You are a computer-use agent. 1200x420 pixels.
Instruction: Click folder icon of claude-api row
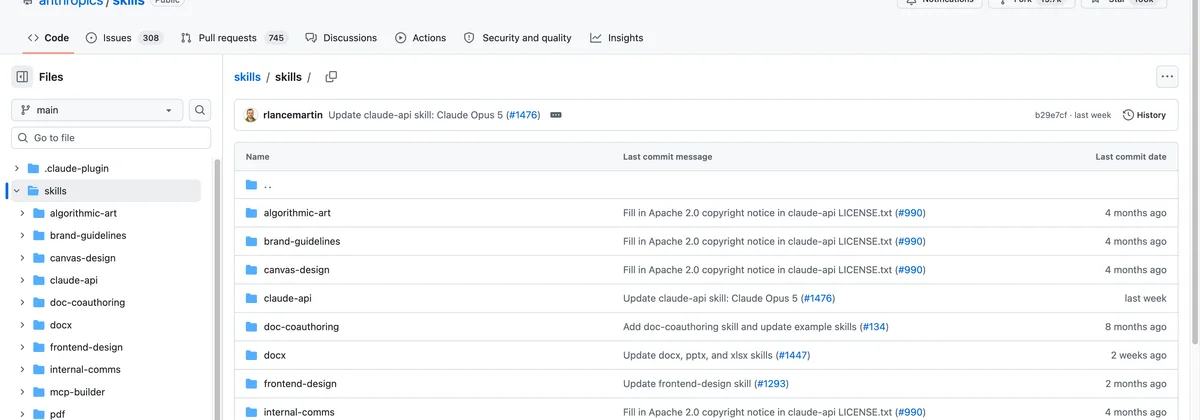coord(252,298)
